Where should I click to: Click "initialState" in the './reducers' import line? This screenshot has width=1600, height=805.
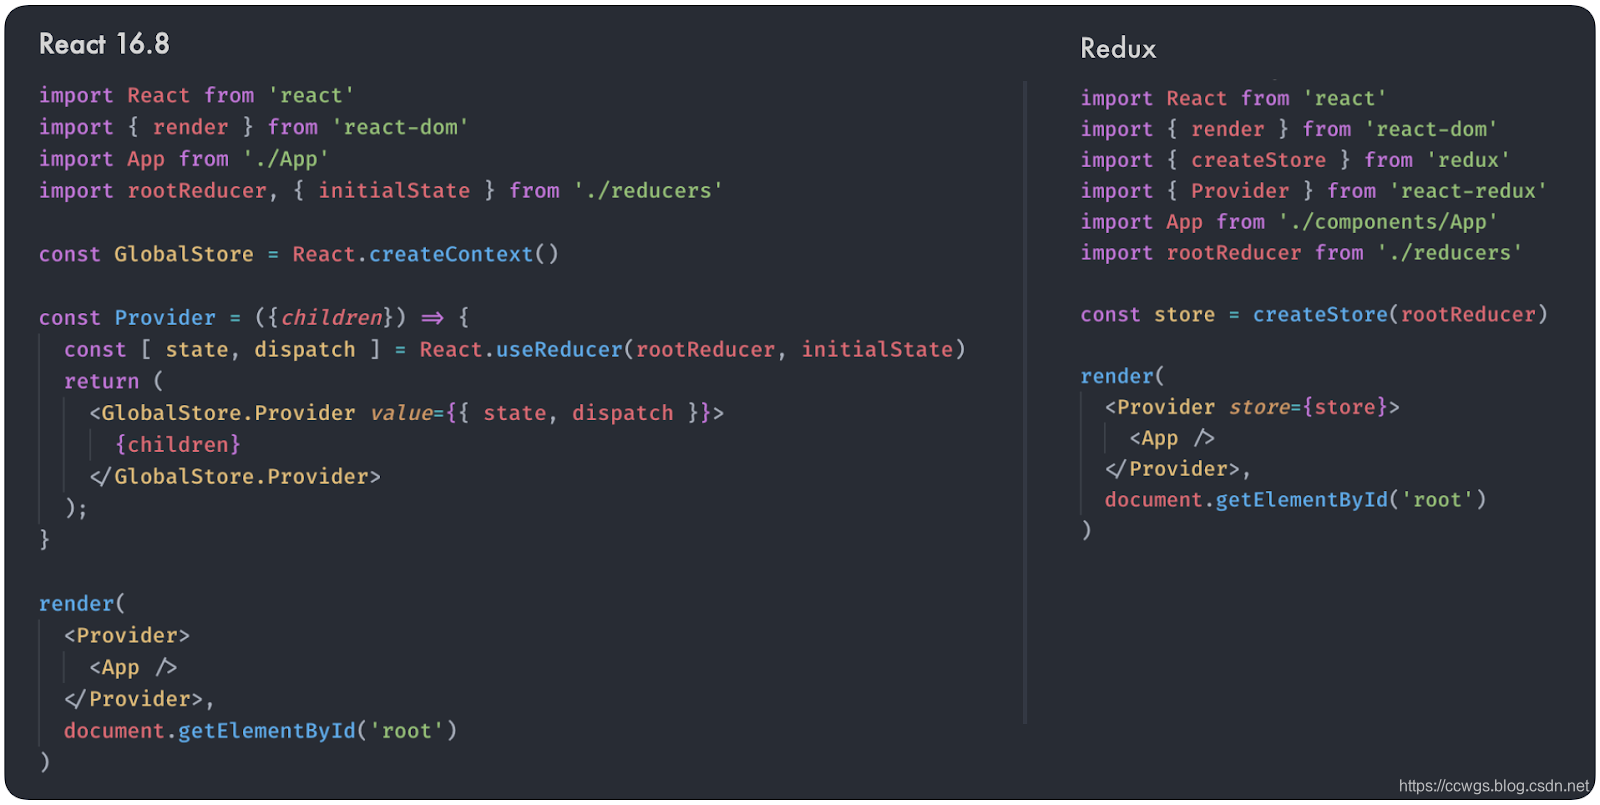(394, 190)
